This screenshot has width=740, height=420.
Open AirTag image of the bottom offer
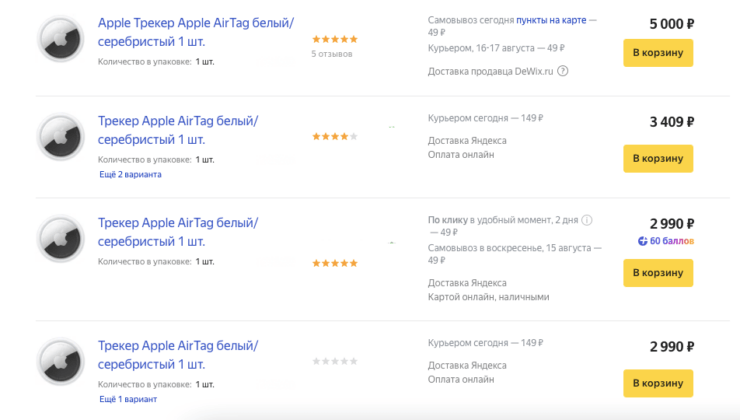[x=61, y=362]
